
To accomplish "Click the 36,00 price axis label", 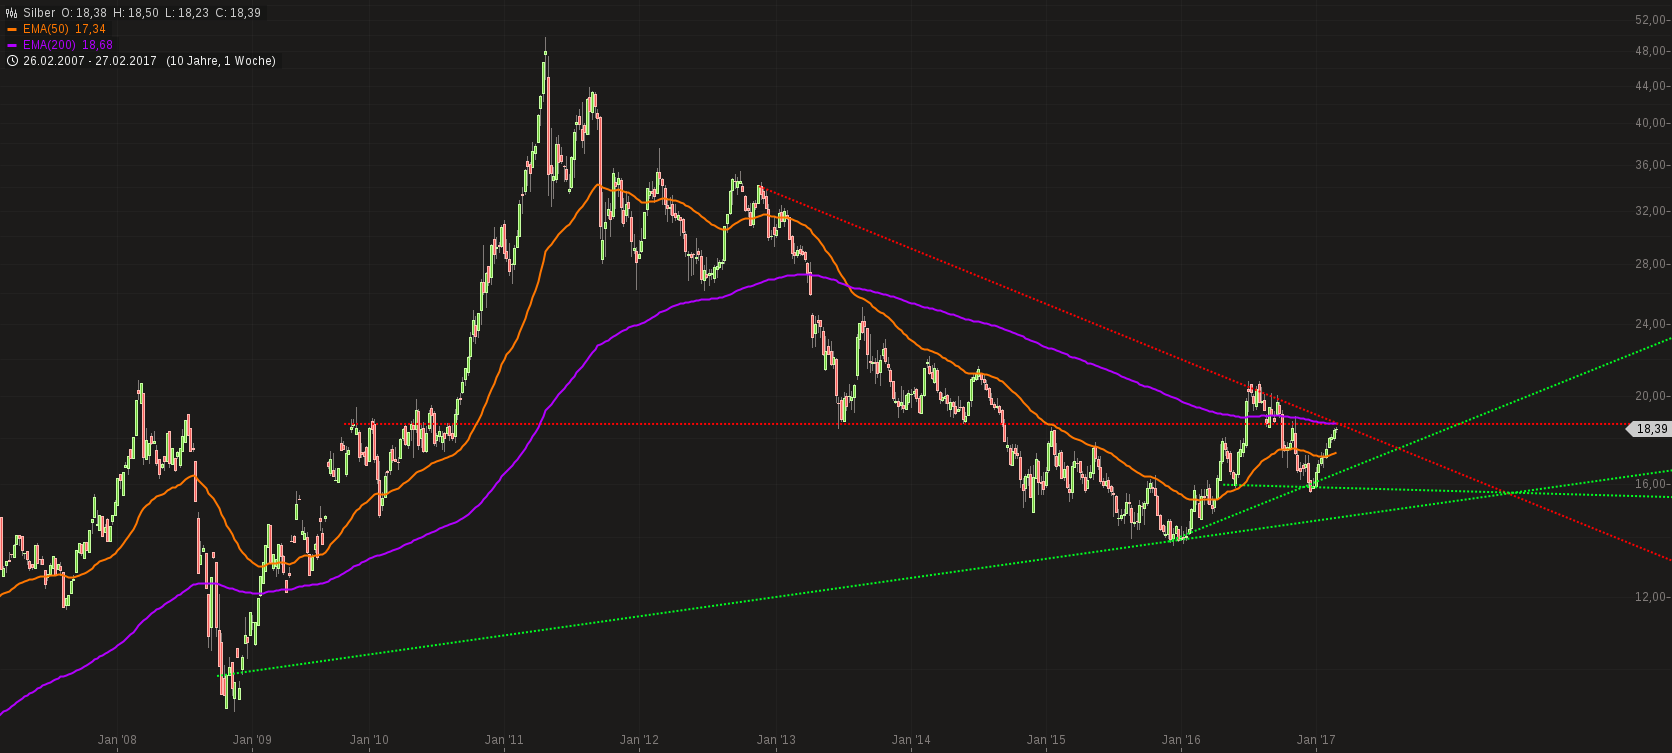I will click(1649, 165).
